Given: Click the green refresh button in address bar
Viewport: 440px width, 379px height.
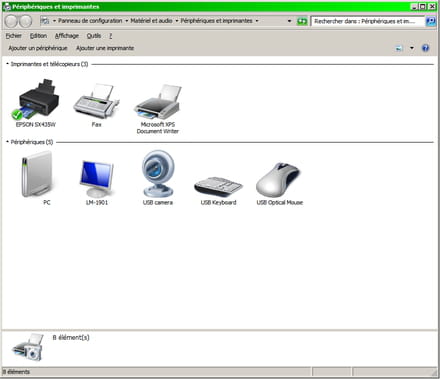Looking at the screenshot, I should tap(302, 21).
